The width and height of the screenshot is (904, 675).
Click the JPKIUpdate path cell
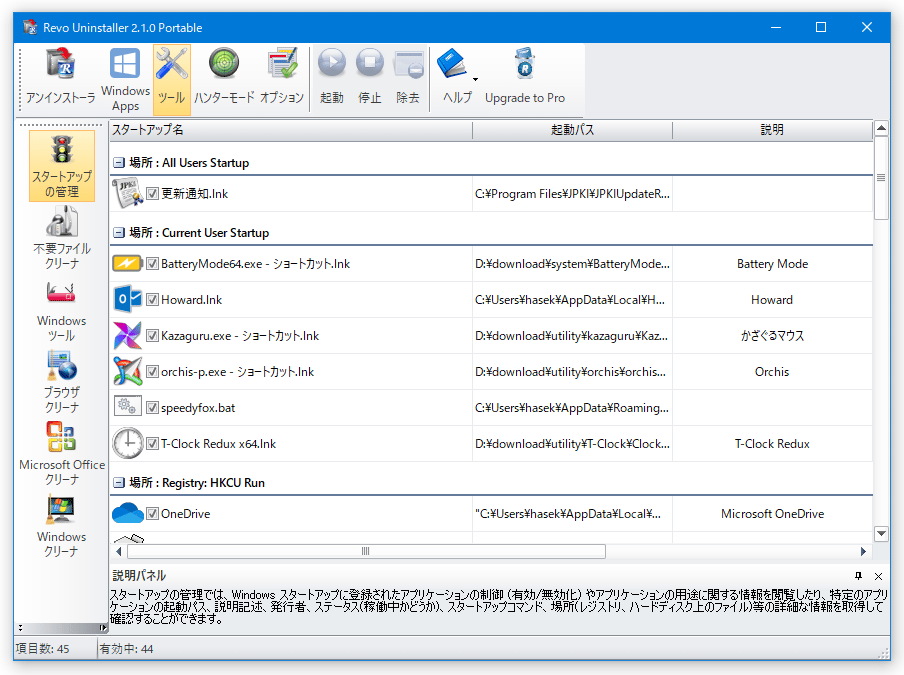pyautogui.click(x=572, y=194)
